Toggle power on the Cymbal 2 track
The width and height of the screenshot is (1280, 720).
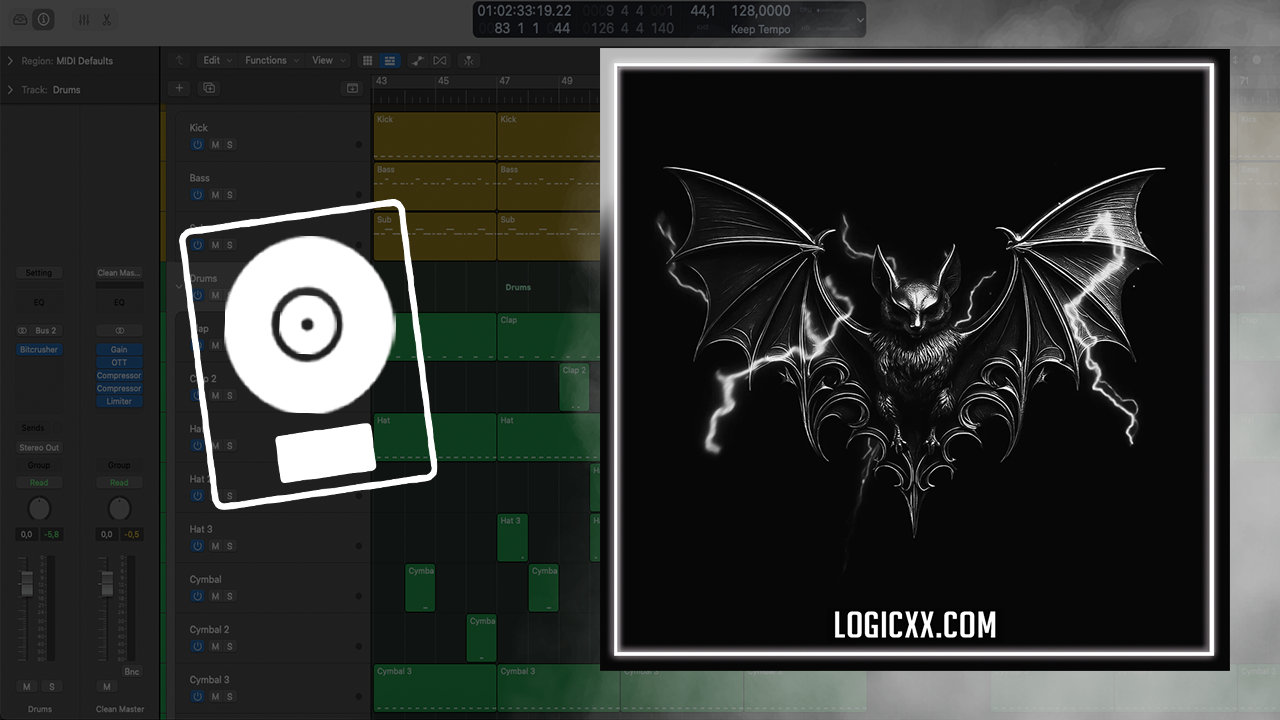[198, 646]
